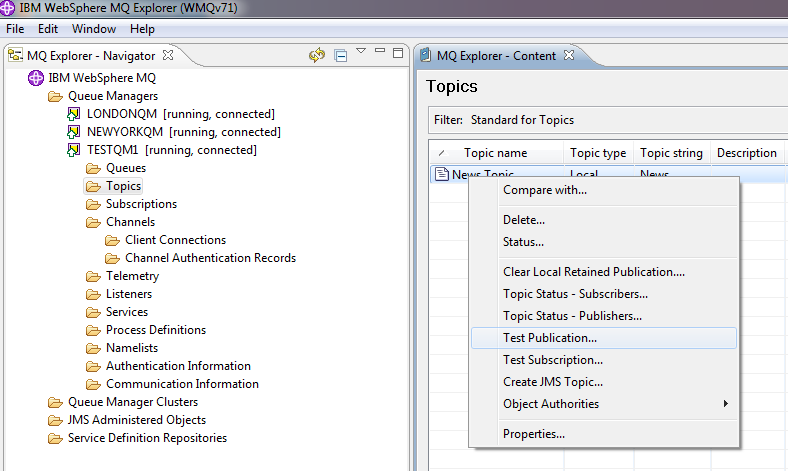Screen dimensions: 788x471
Task: Click the Process Definitions folder icon
Action: pos(93,330)
